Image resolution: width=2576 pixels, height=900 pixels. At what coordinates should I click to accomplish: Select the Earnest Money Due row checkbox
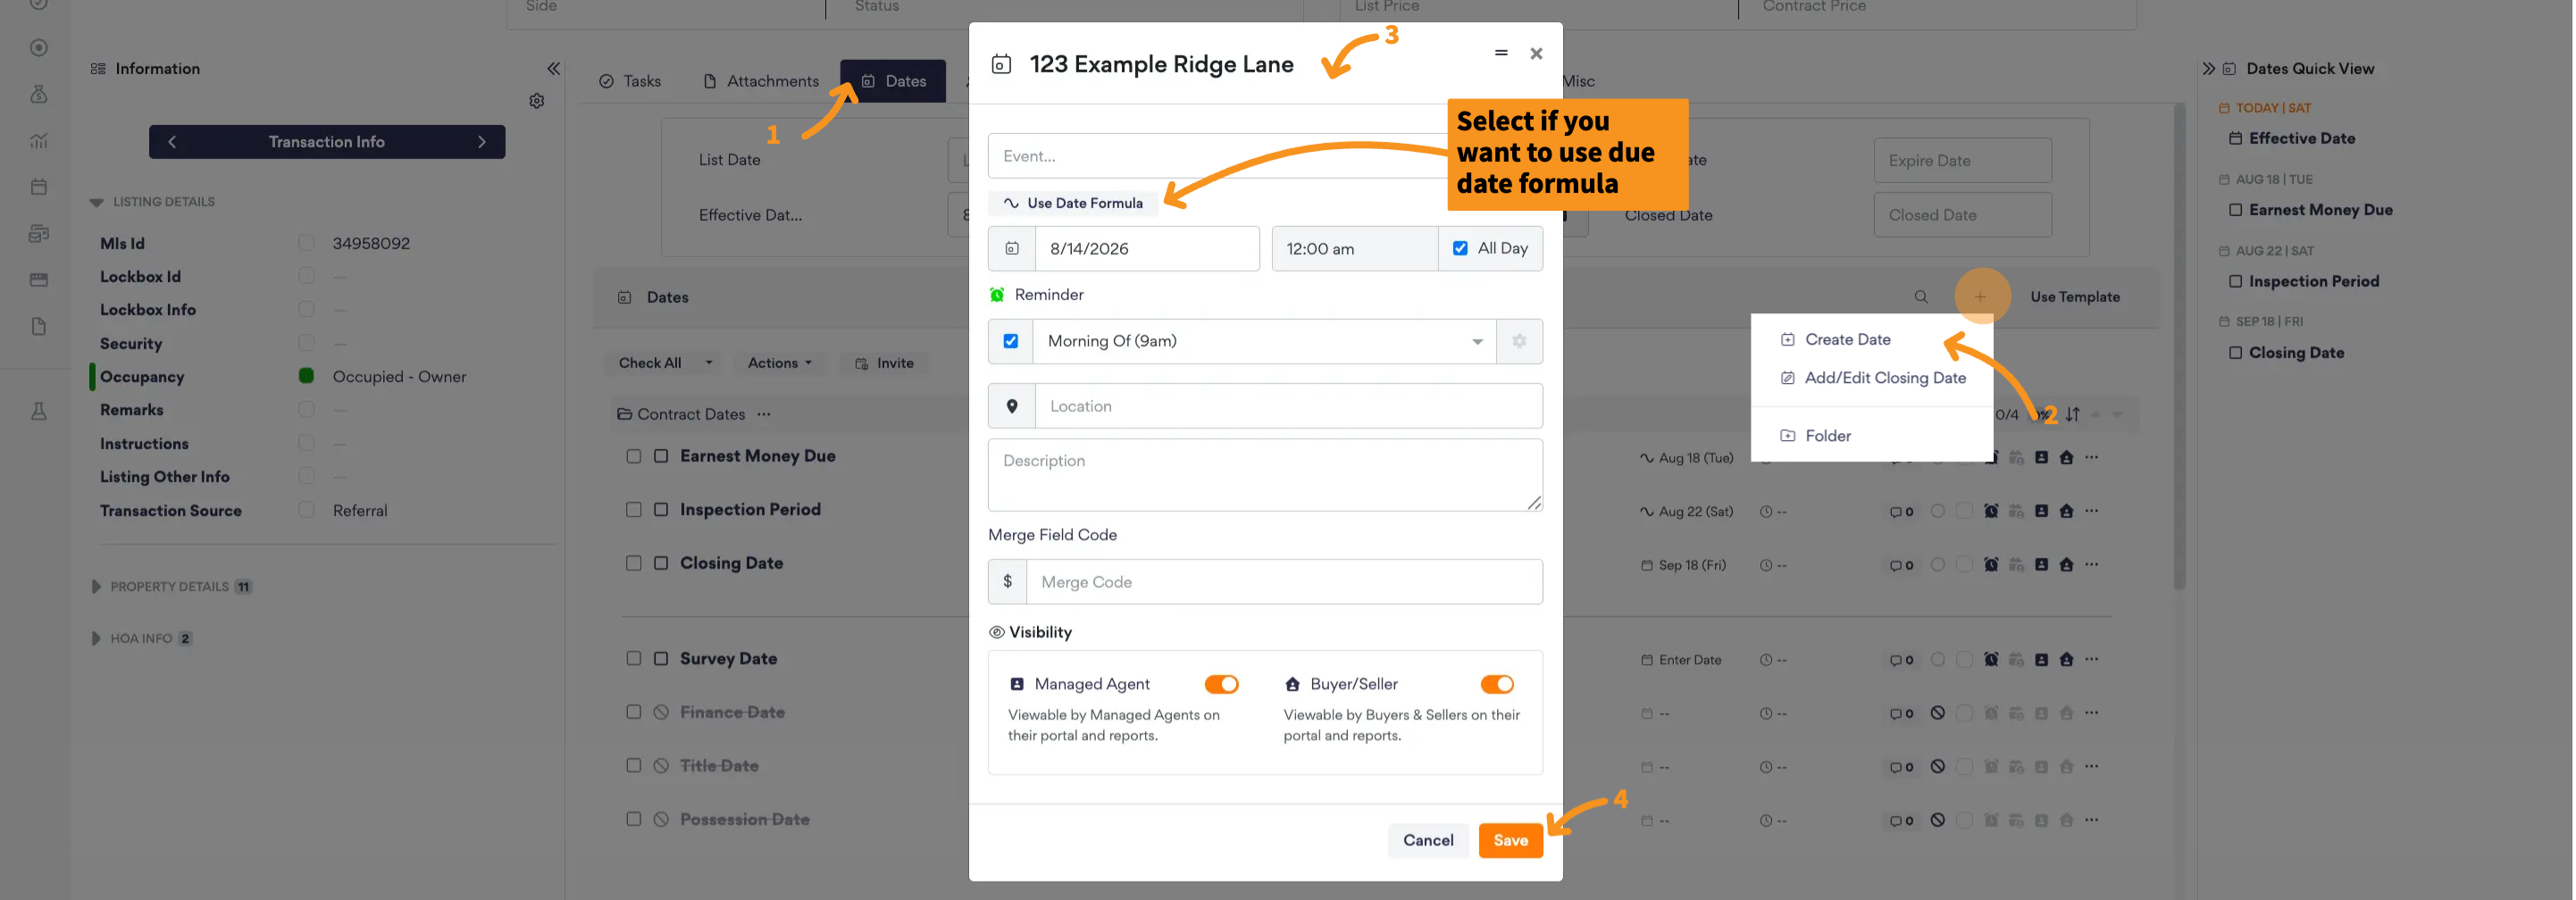point(633,456)
